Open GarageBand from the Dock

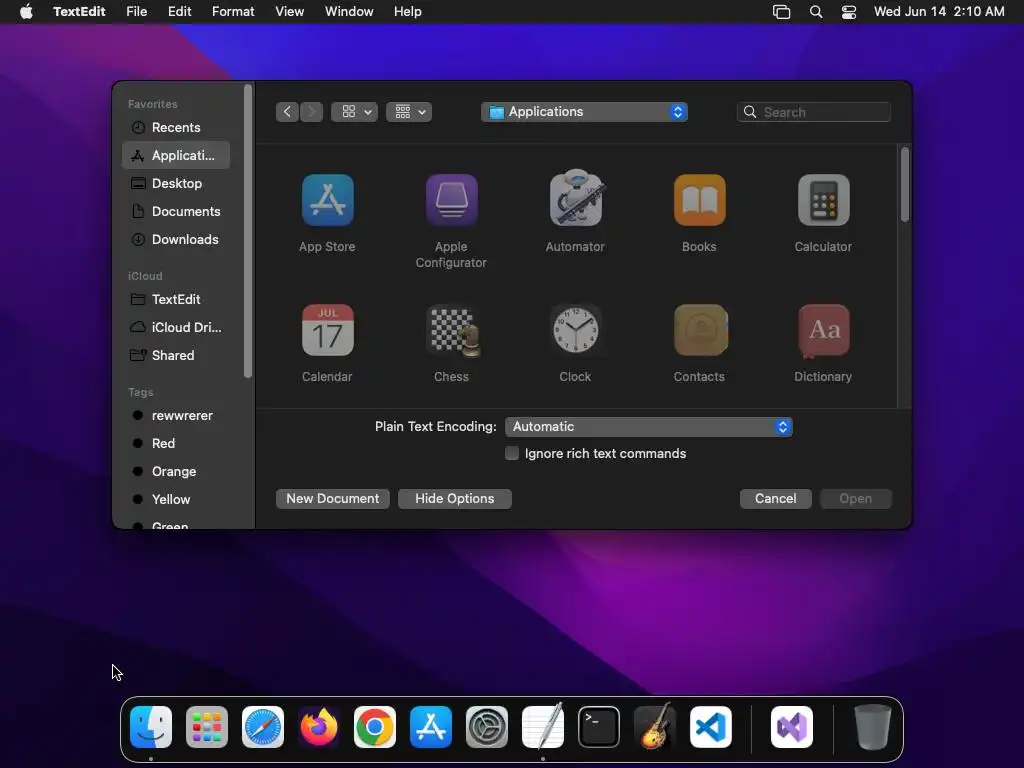655,726
